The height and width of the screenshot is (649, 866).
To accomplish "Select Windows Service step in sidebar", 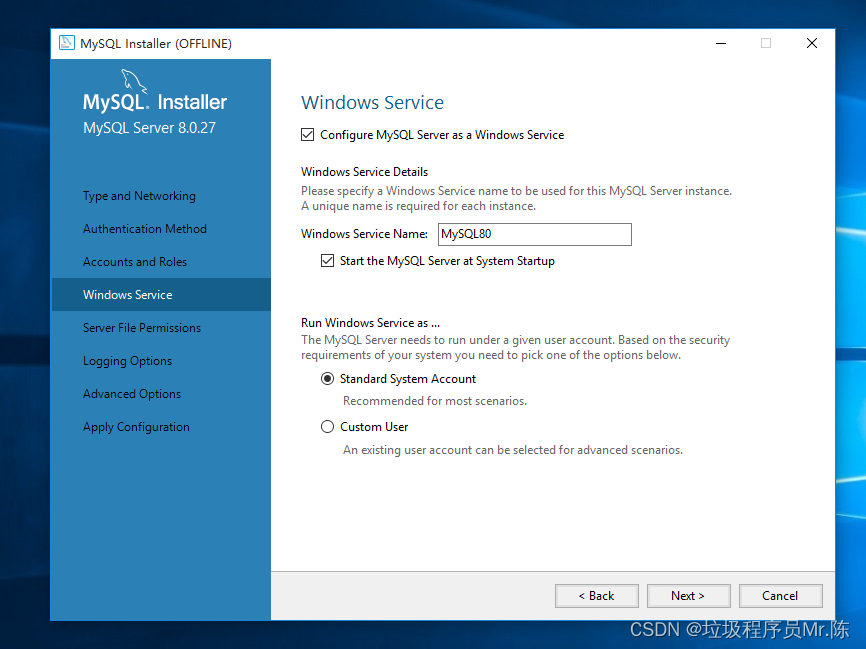I will coord(161,294).
